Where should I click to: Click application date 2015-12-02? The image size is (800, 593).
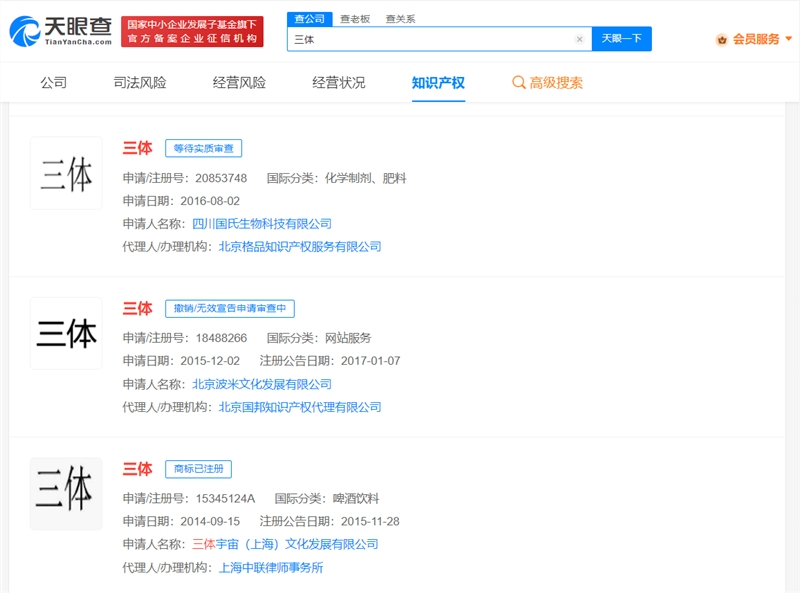(210, 361)
